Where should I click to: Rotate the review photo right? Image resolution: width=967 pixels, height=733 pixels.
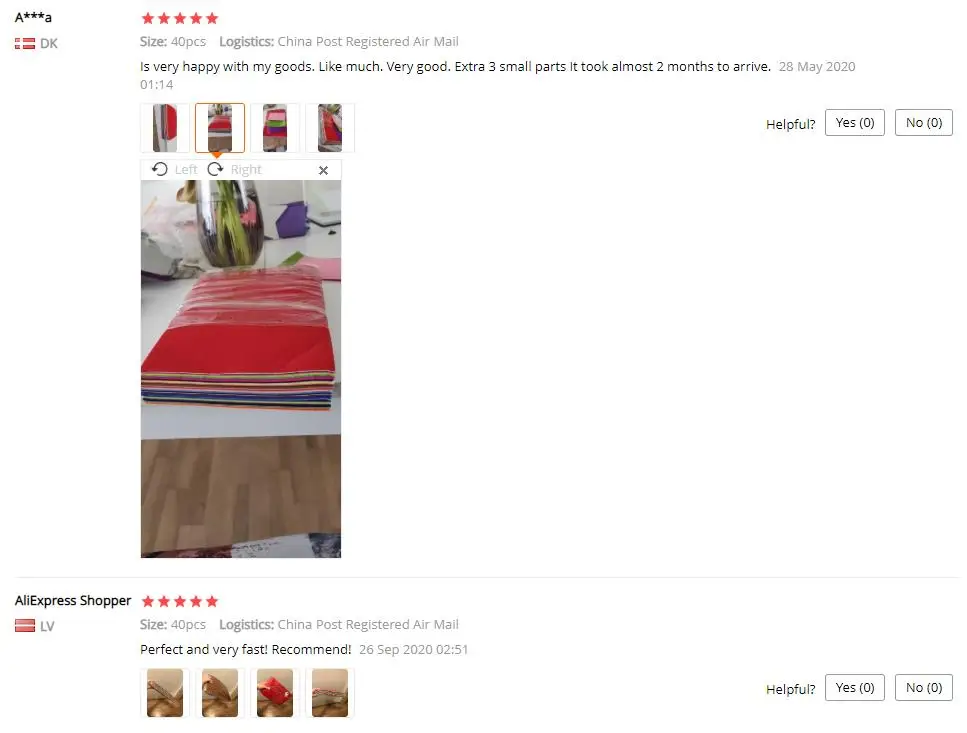pos(234,170)
